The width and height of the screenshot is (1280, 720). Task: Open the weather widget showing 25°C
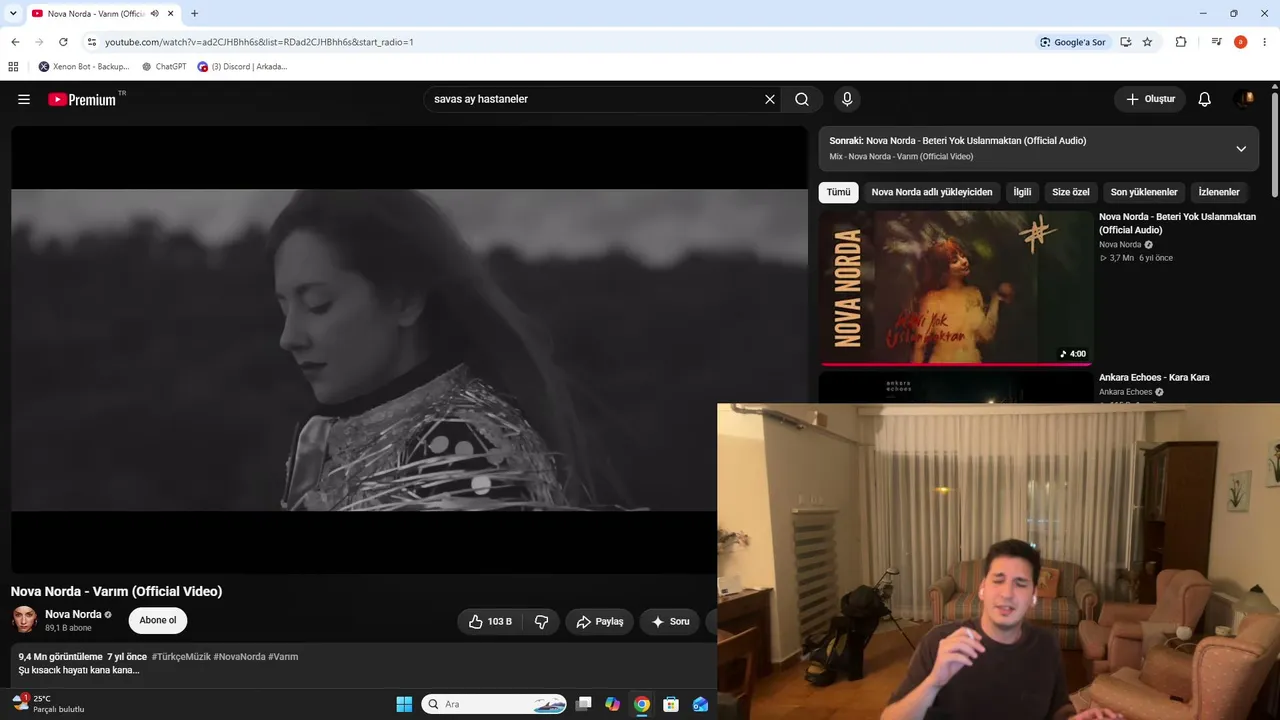[x=48, y=704]
